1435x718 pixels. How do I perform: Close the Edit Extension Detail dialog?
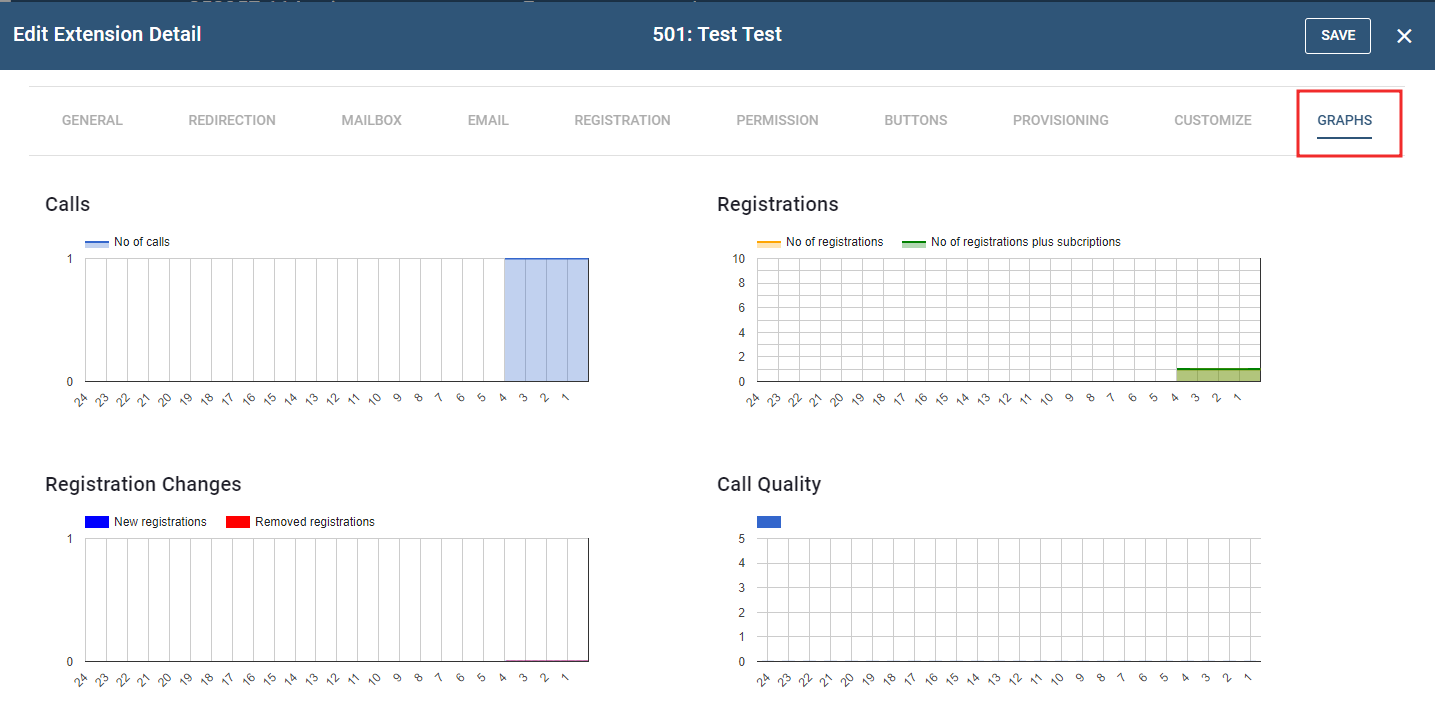(1404, 36)
